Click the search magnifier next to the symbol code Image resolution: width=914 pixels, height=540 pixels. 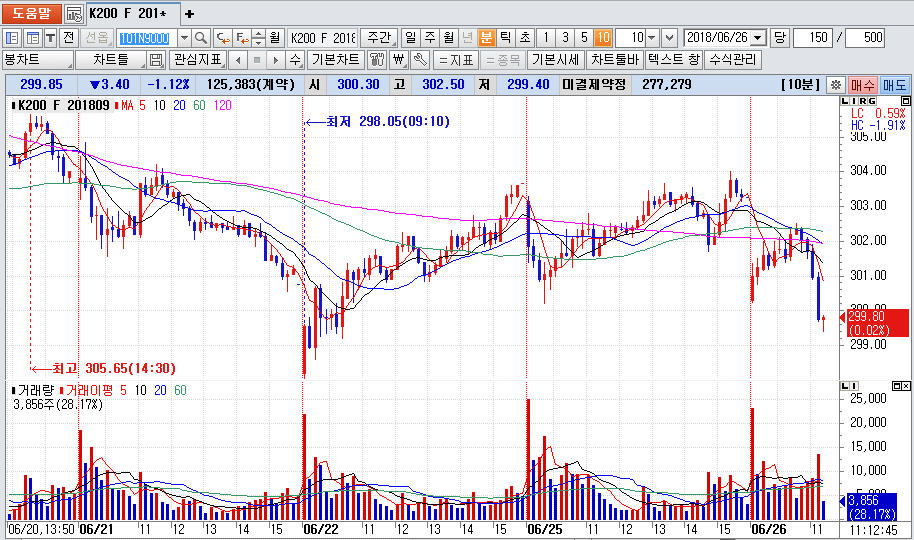[200, 38]
